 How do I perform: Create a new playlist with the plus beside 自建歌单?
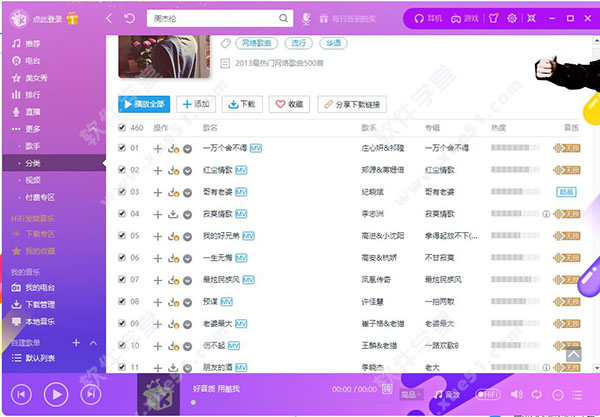[76, 343]
